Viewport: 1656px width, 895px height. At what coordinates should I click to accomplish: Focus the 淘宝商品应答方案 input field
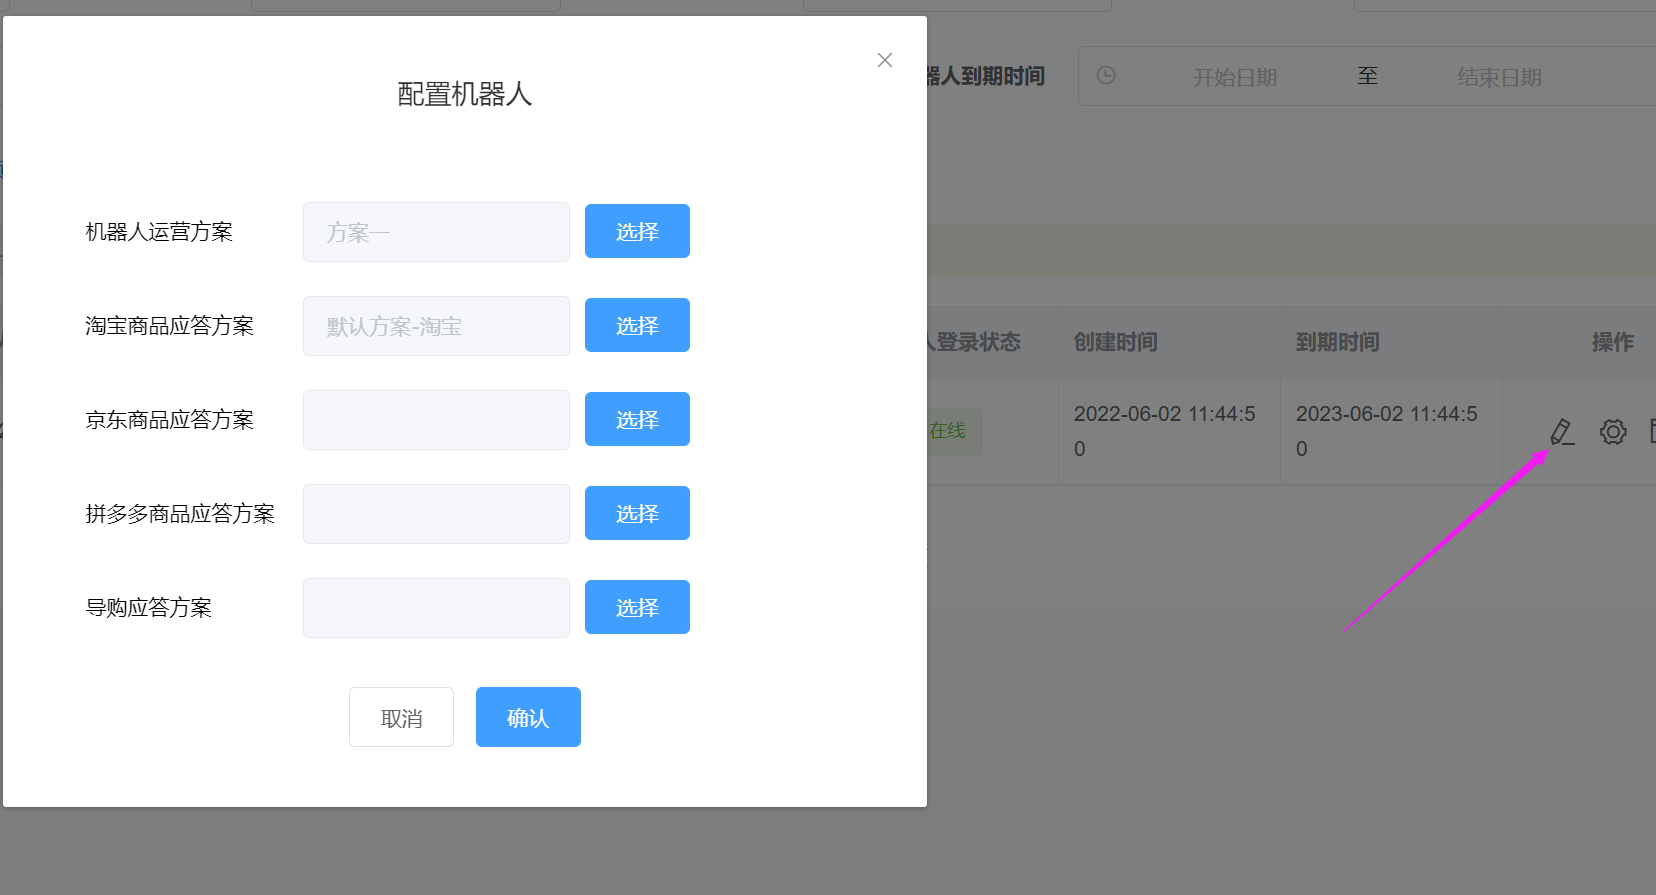[436, 326]
